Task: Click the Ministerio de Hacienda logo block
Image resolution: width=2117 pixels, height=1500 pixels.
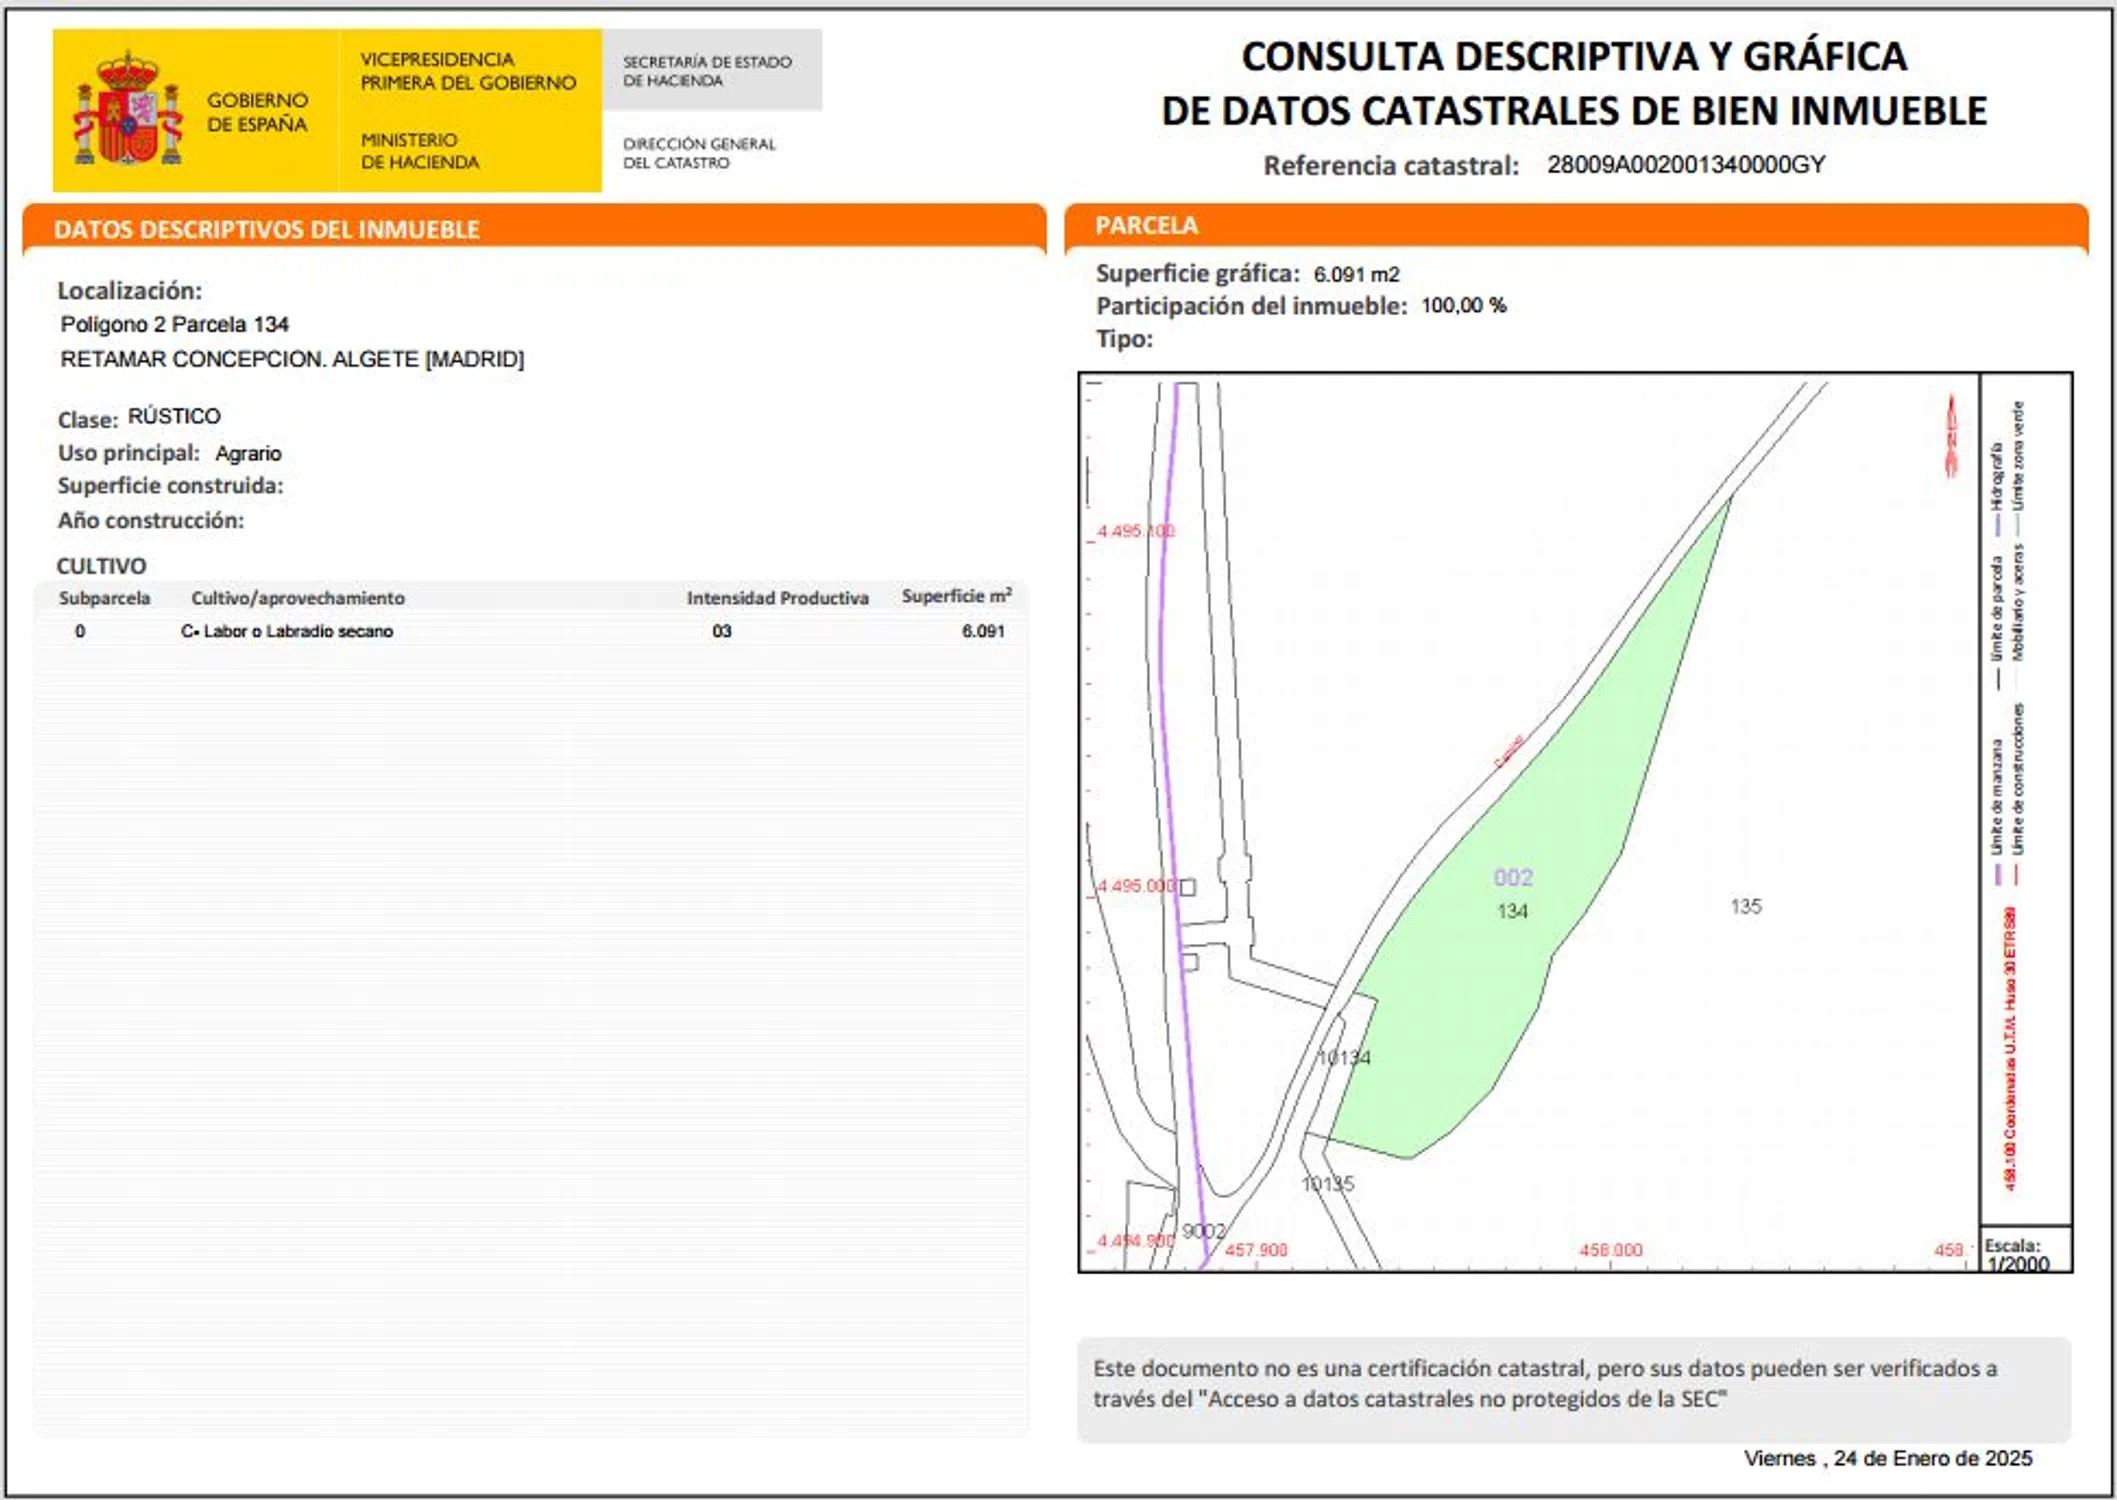Action: tap(419, 151)
